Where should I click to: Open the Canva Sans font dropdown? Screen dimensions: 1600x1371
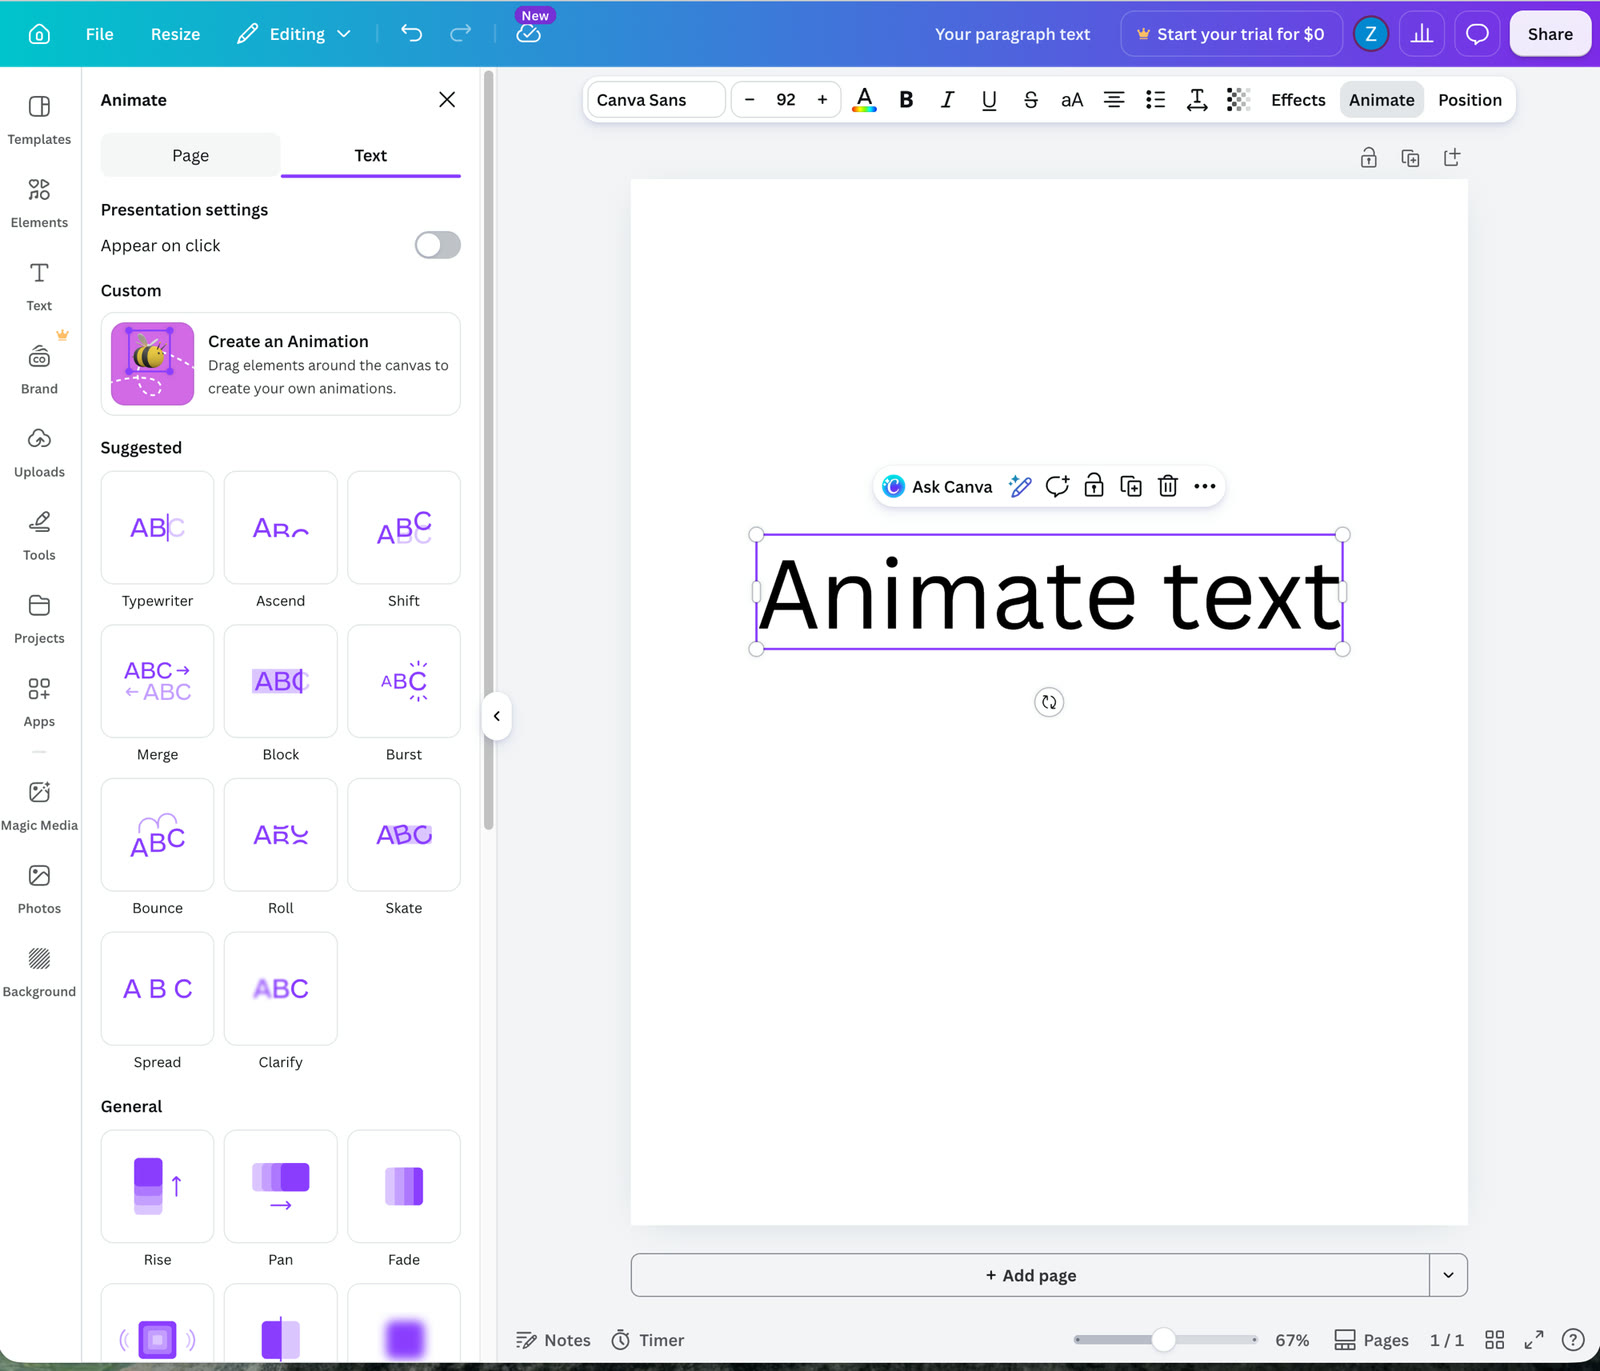click(x=656, y=100)
